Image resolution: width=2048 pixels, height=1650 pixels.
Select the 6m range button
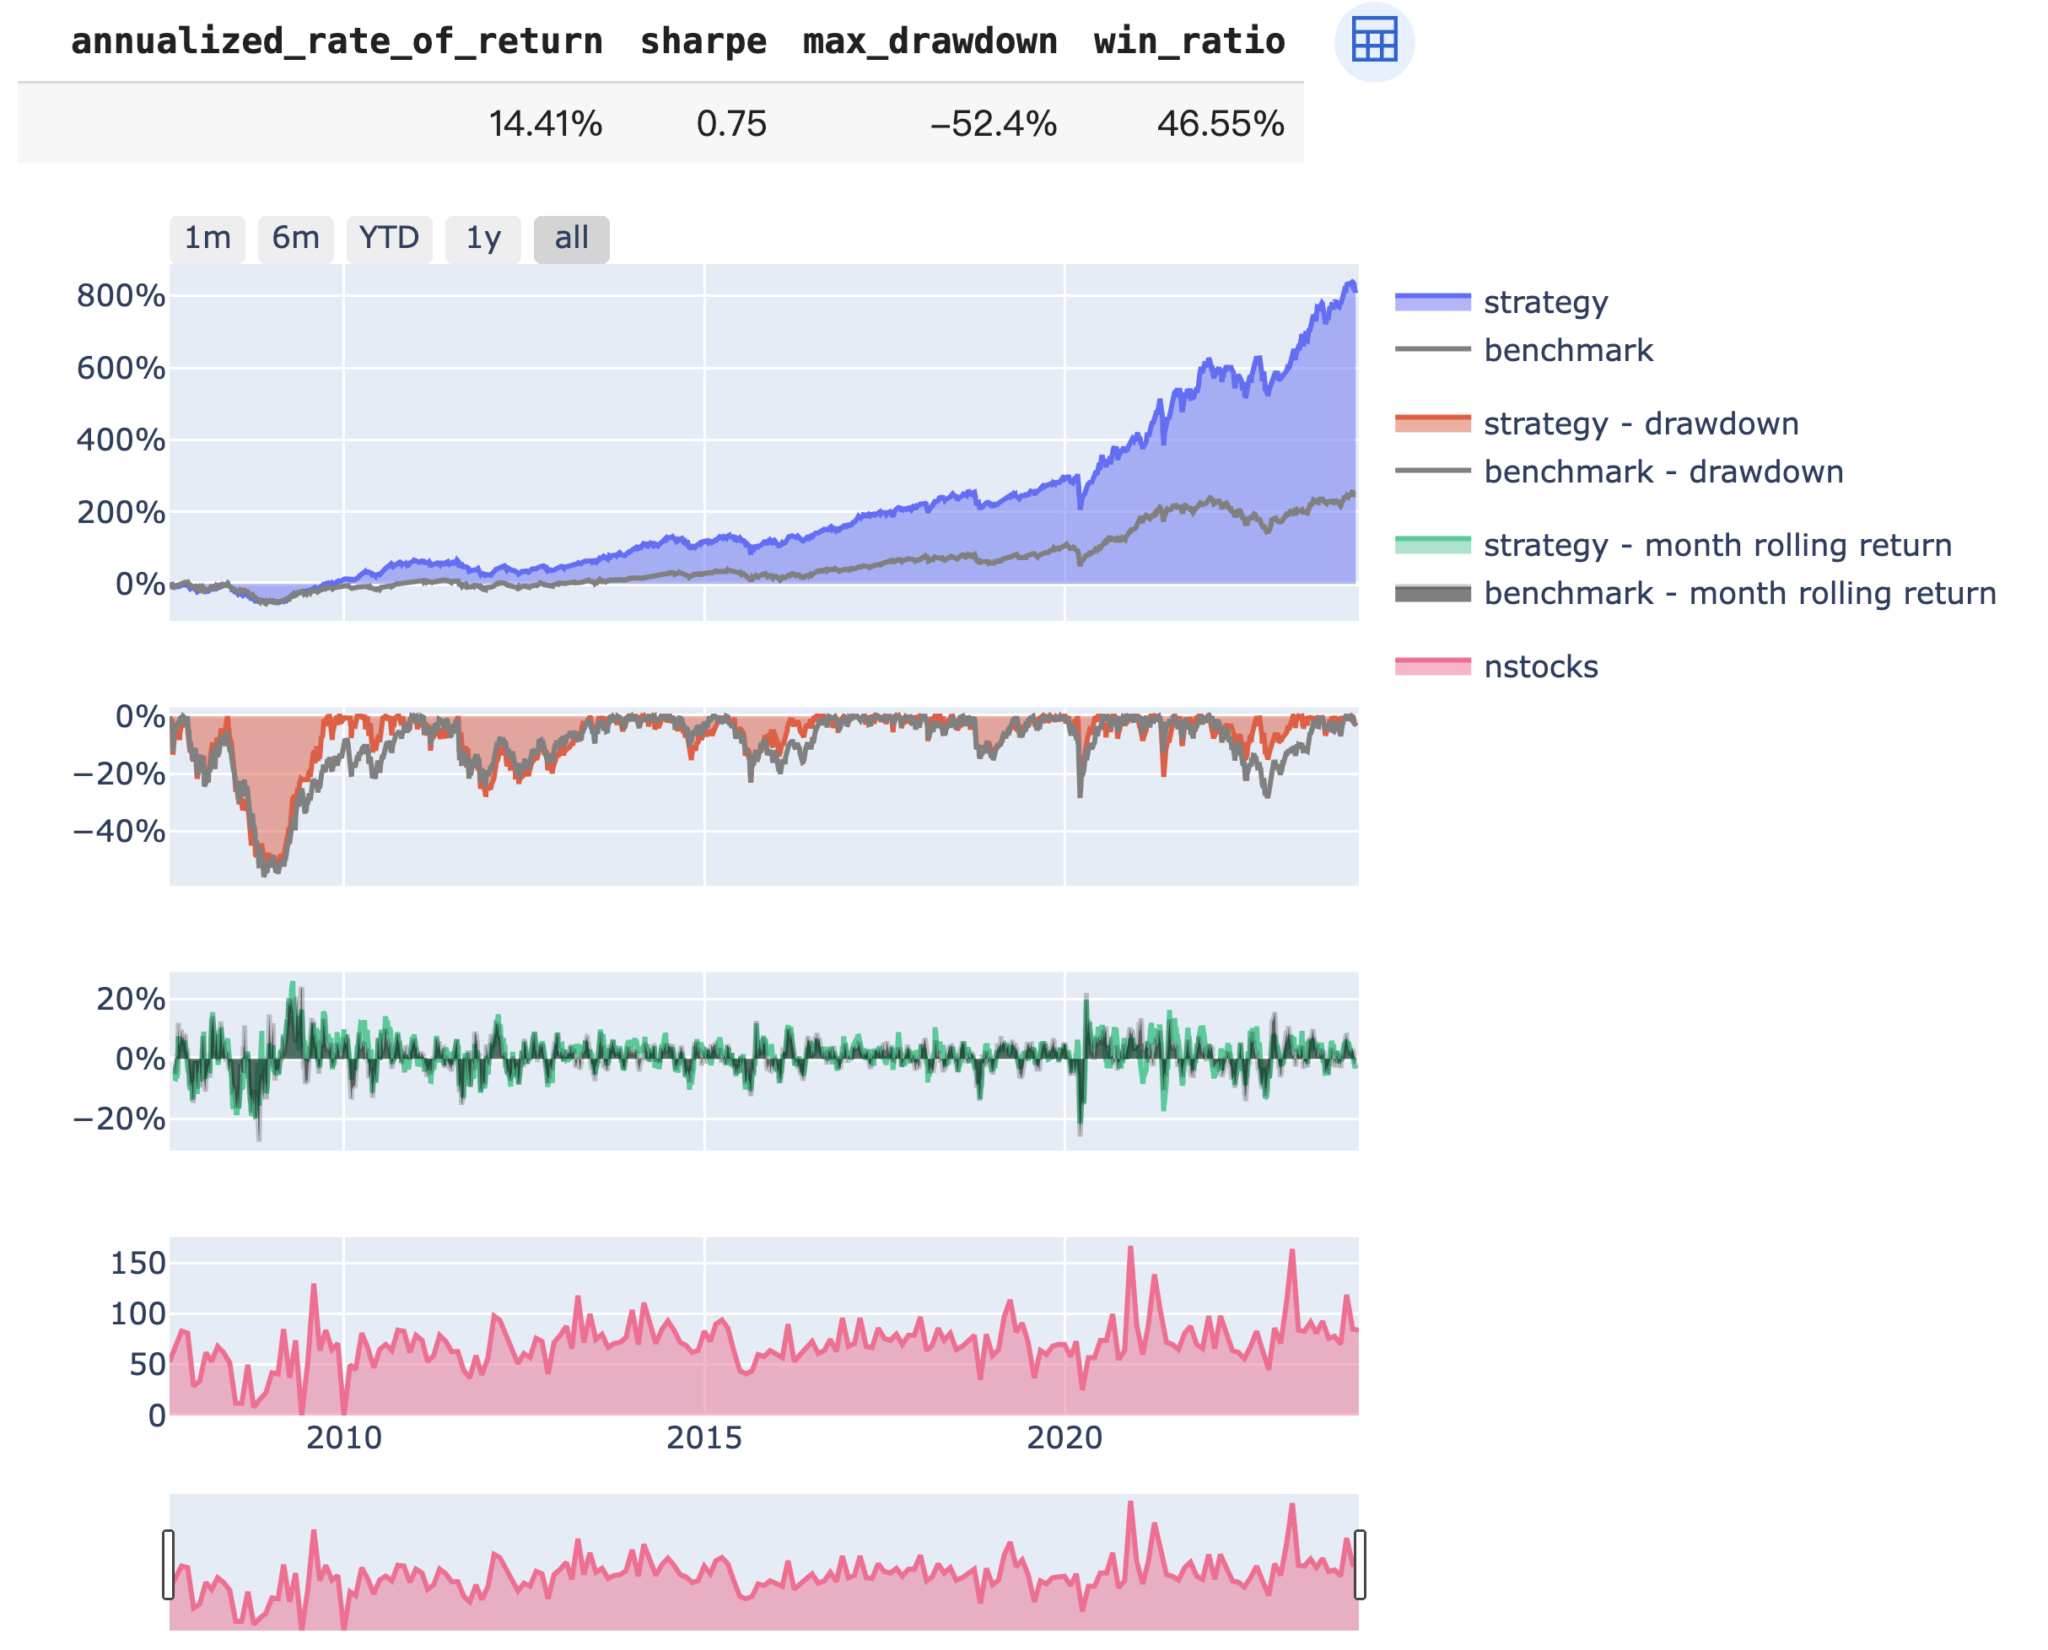[295, 238]
